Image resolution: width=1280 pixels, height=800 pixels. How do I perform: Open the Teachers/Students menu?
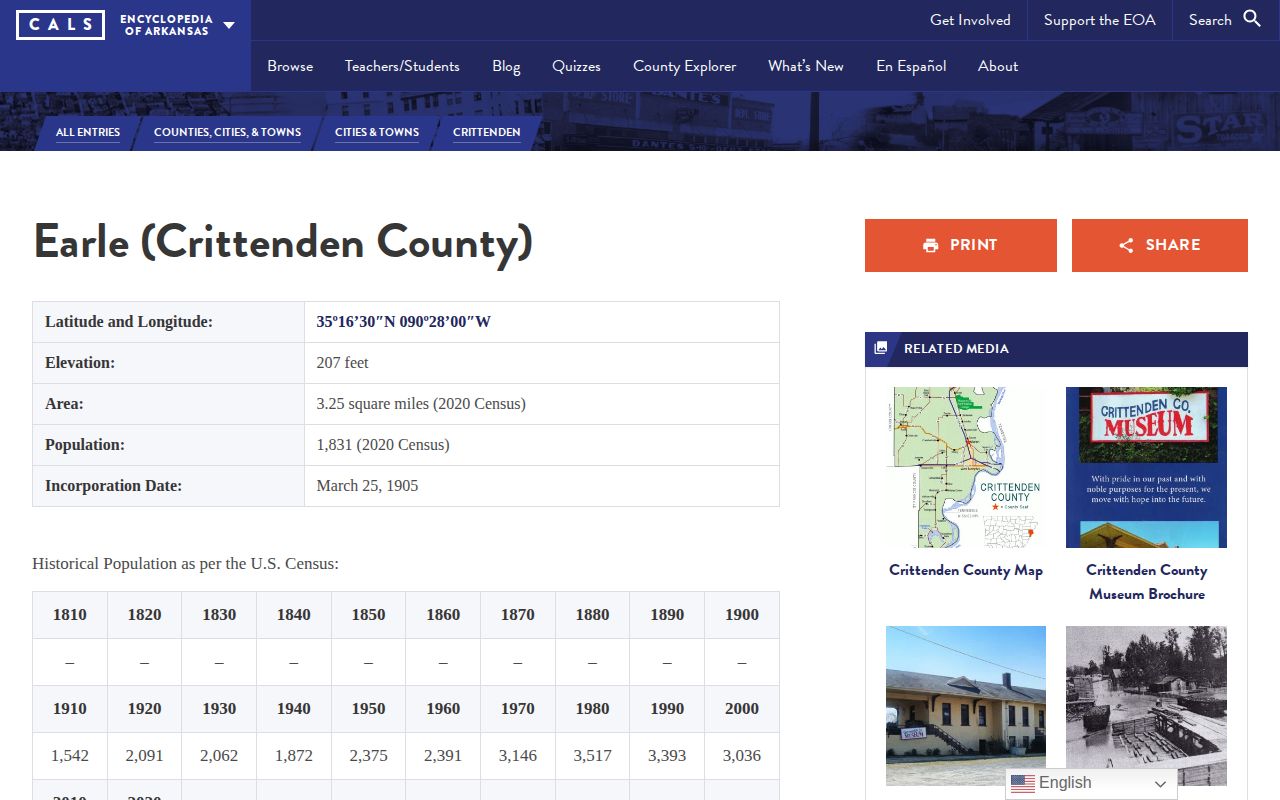click(x=402, y=66)
